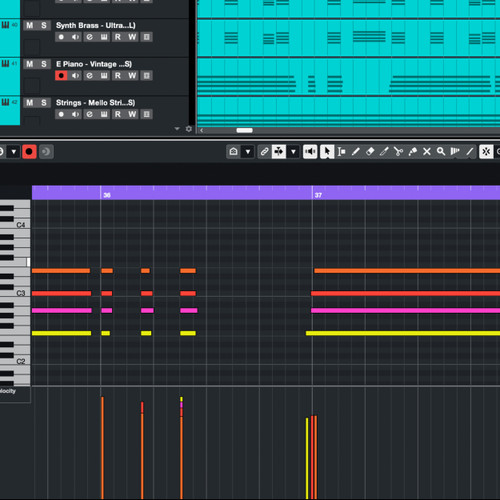
Task: Open track list settings gear icon
Action: coord(189,129)
